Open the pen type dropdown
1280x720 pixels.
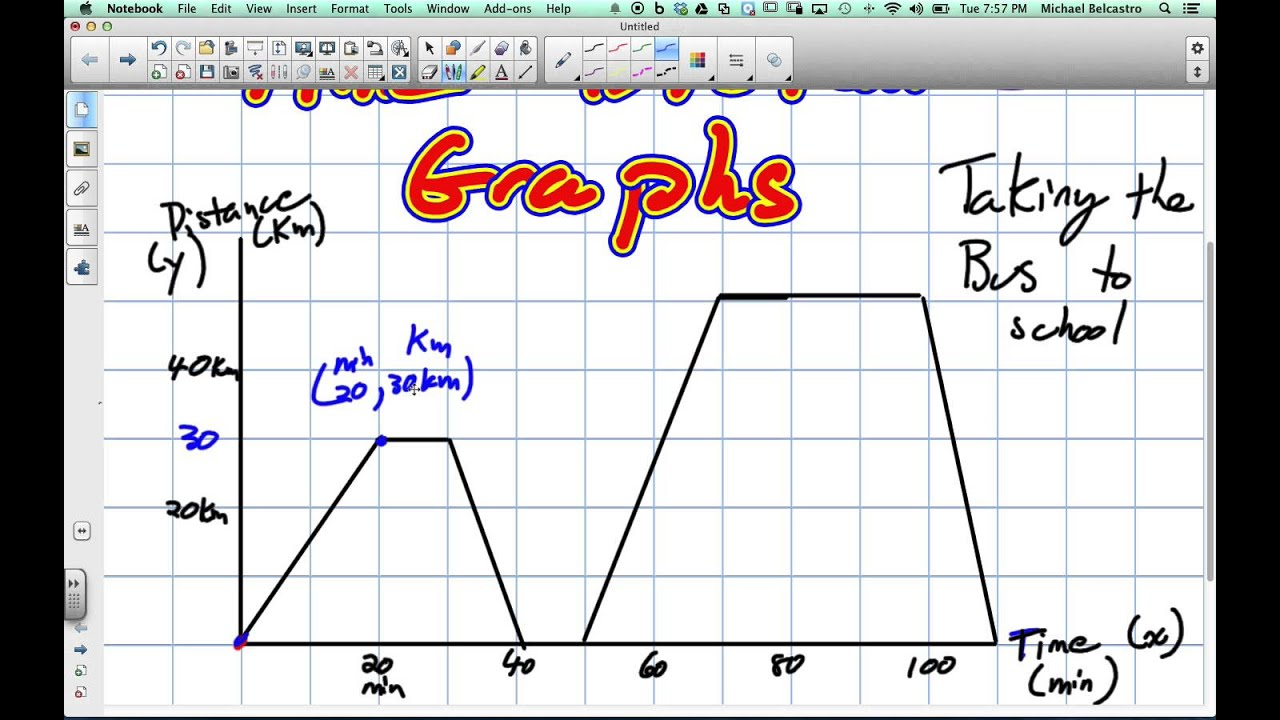click(563, 60)
